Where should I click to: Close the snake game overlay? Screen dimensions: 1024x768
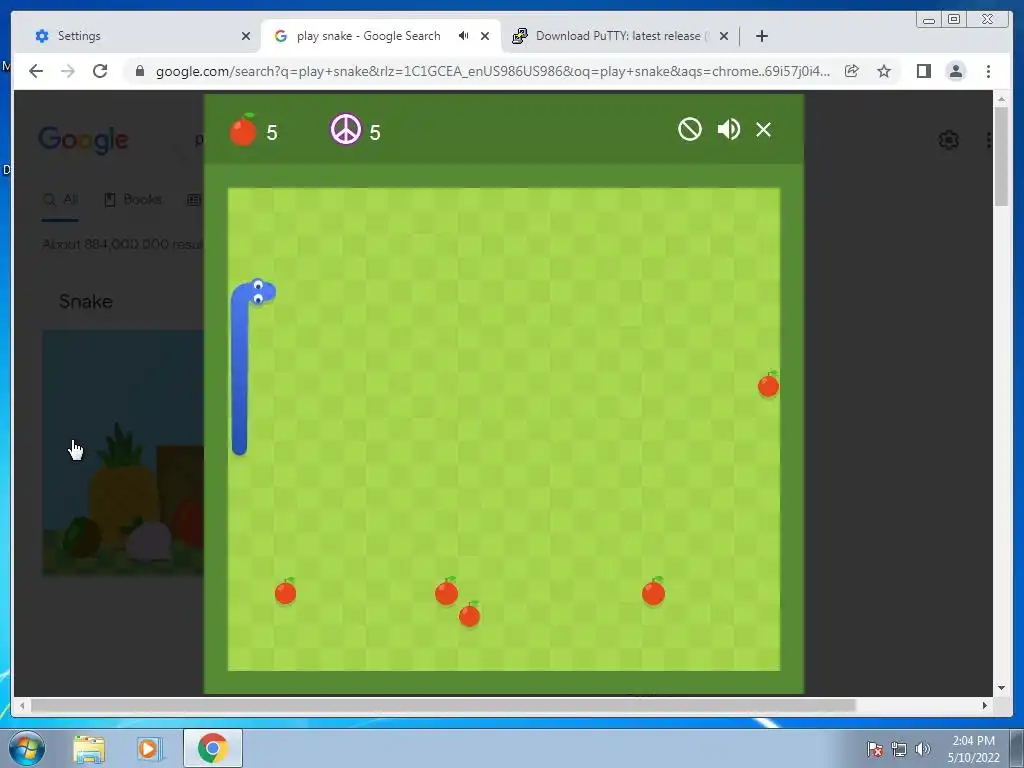(x=763, y=129)
